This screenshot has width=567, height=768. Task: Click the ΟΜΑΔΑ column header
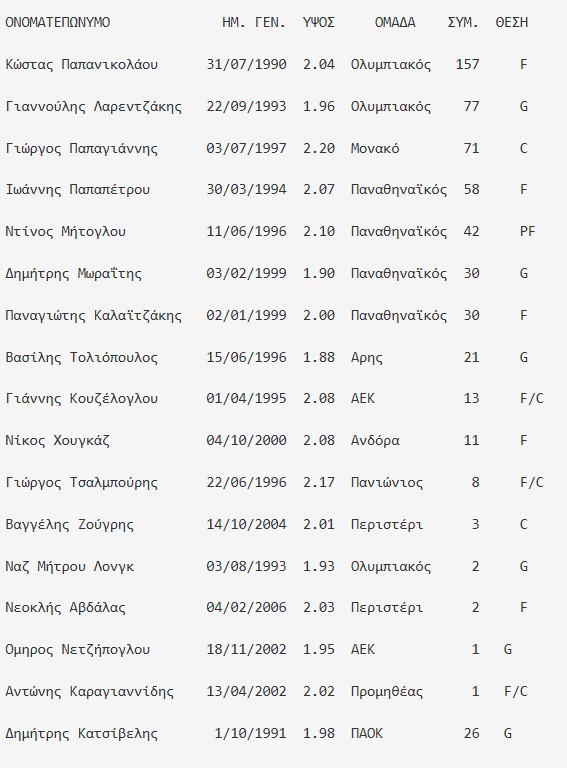395,23
